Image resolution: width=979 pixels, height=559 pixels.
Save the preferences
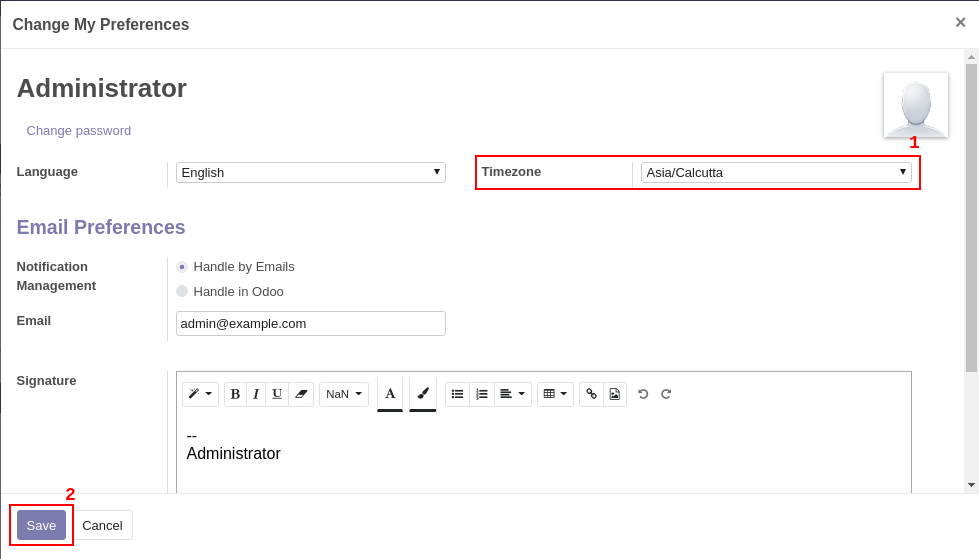tap(41, 525)
